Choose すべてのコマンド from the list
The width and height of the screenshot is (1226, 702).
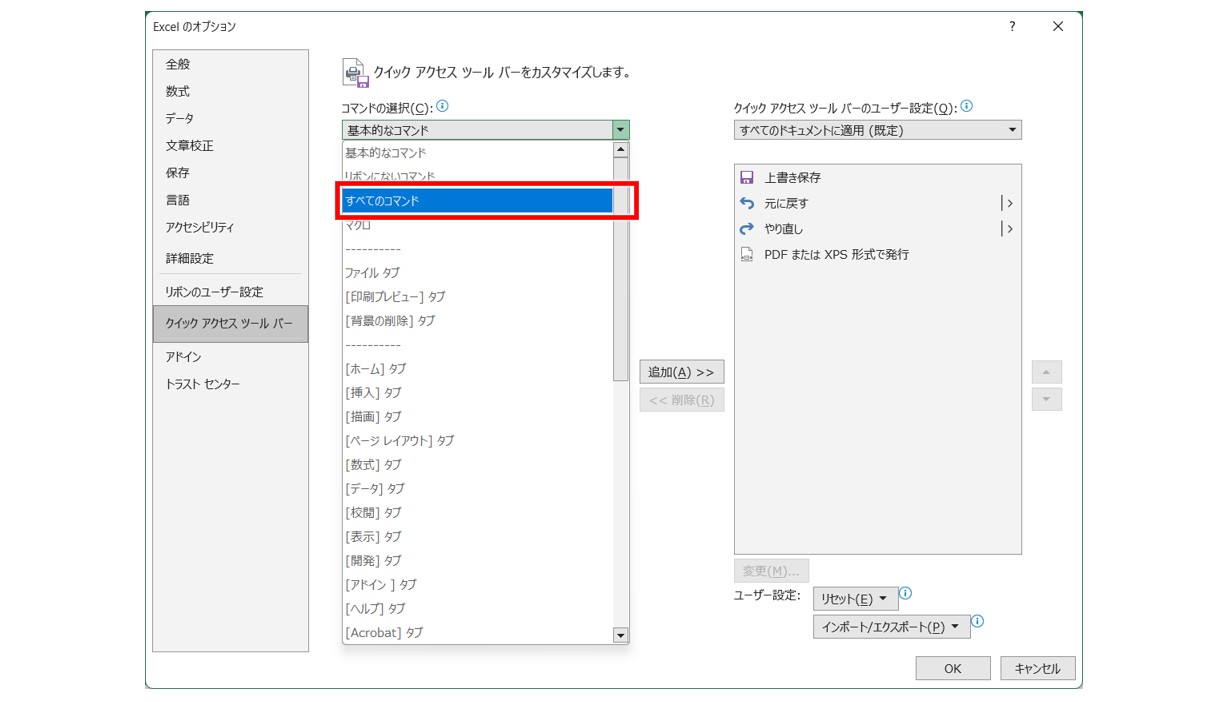(x=477, y=201)
